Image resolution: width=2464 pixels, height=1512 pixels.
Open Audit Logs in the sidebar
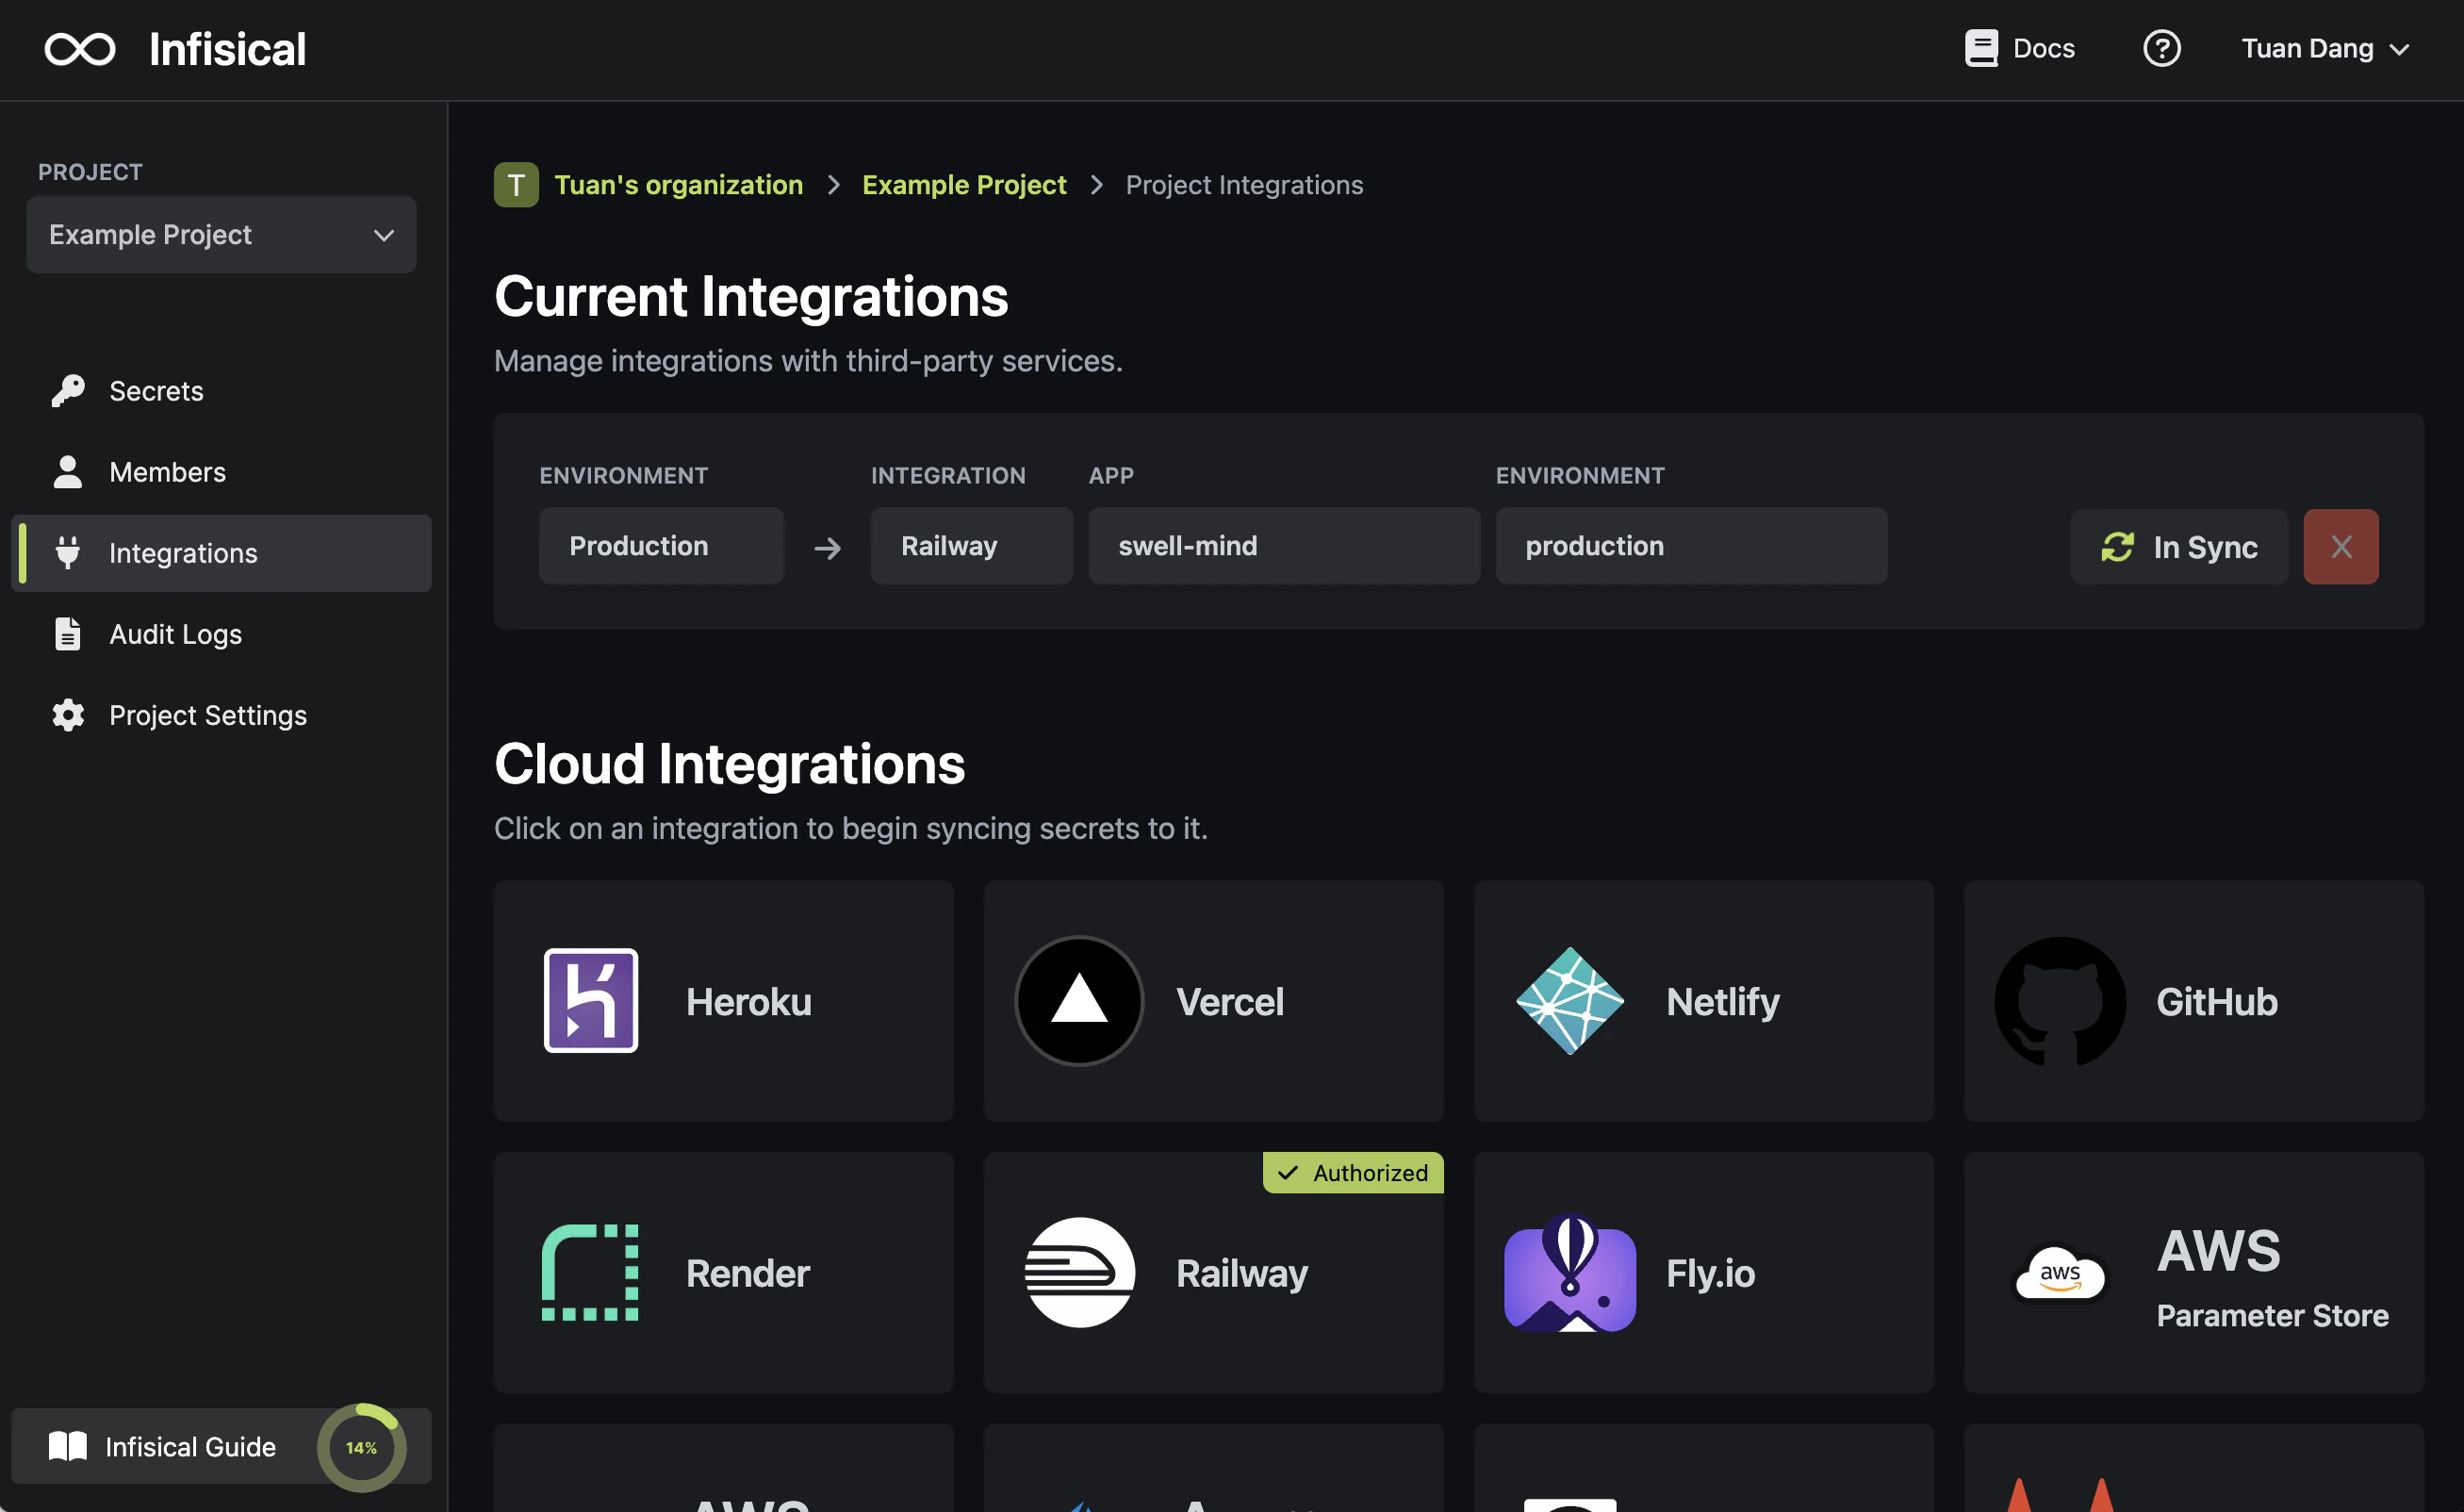pyautogui.click(x=221, y=634)
